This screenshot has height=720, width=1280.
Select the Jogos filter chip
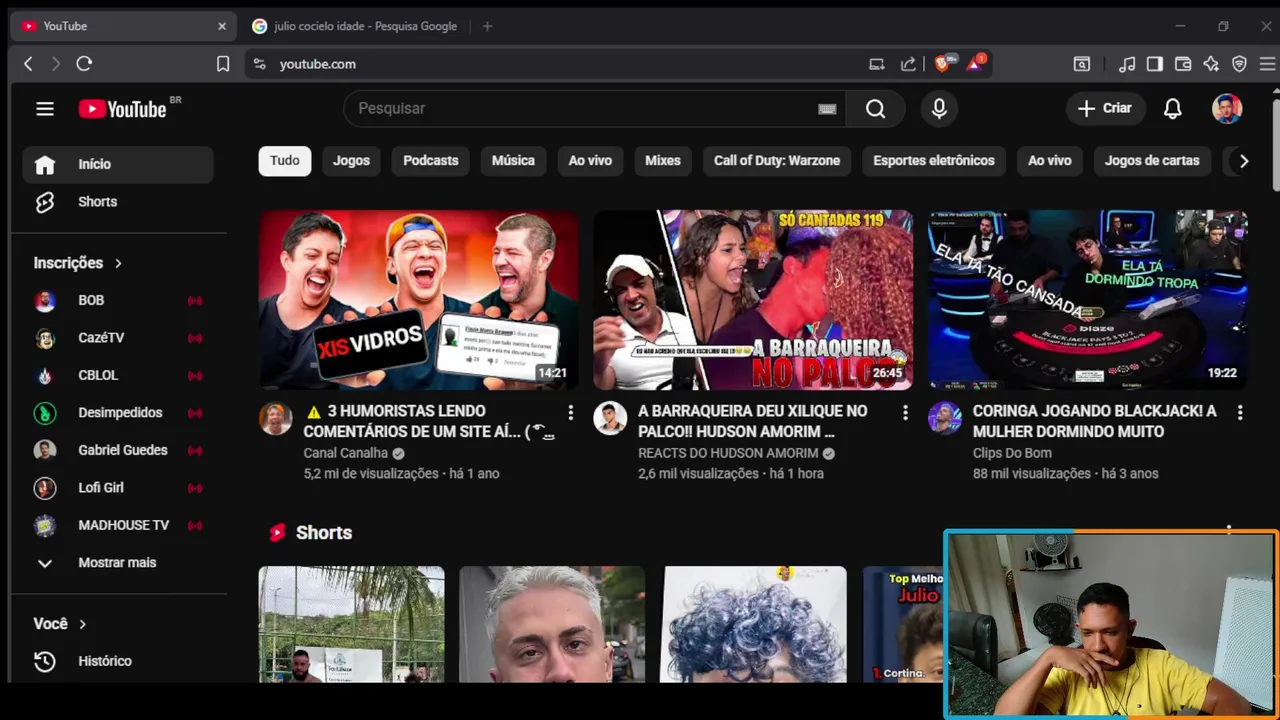[351, 161]
